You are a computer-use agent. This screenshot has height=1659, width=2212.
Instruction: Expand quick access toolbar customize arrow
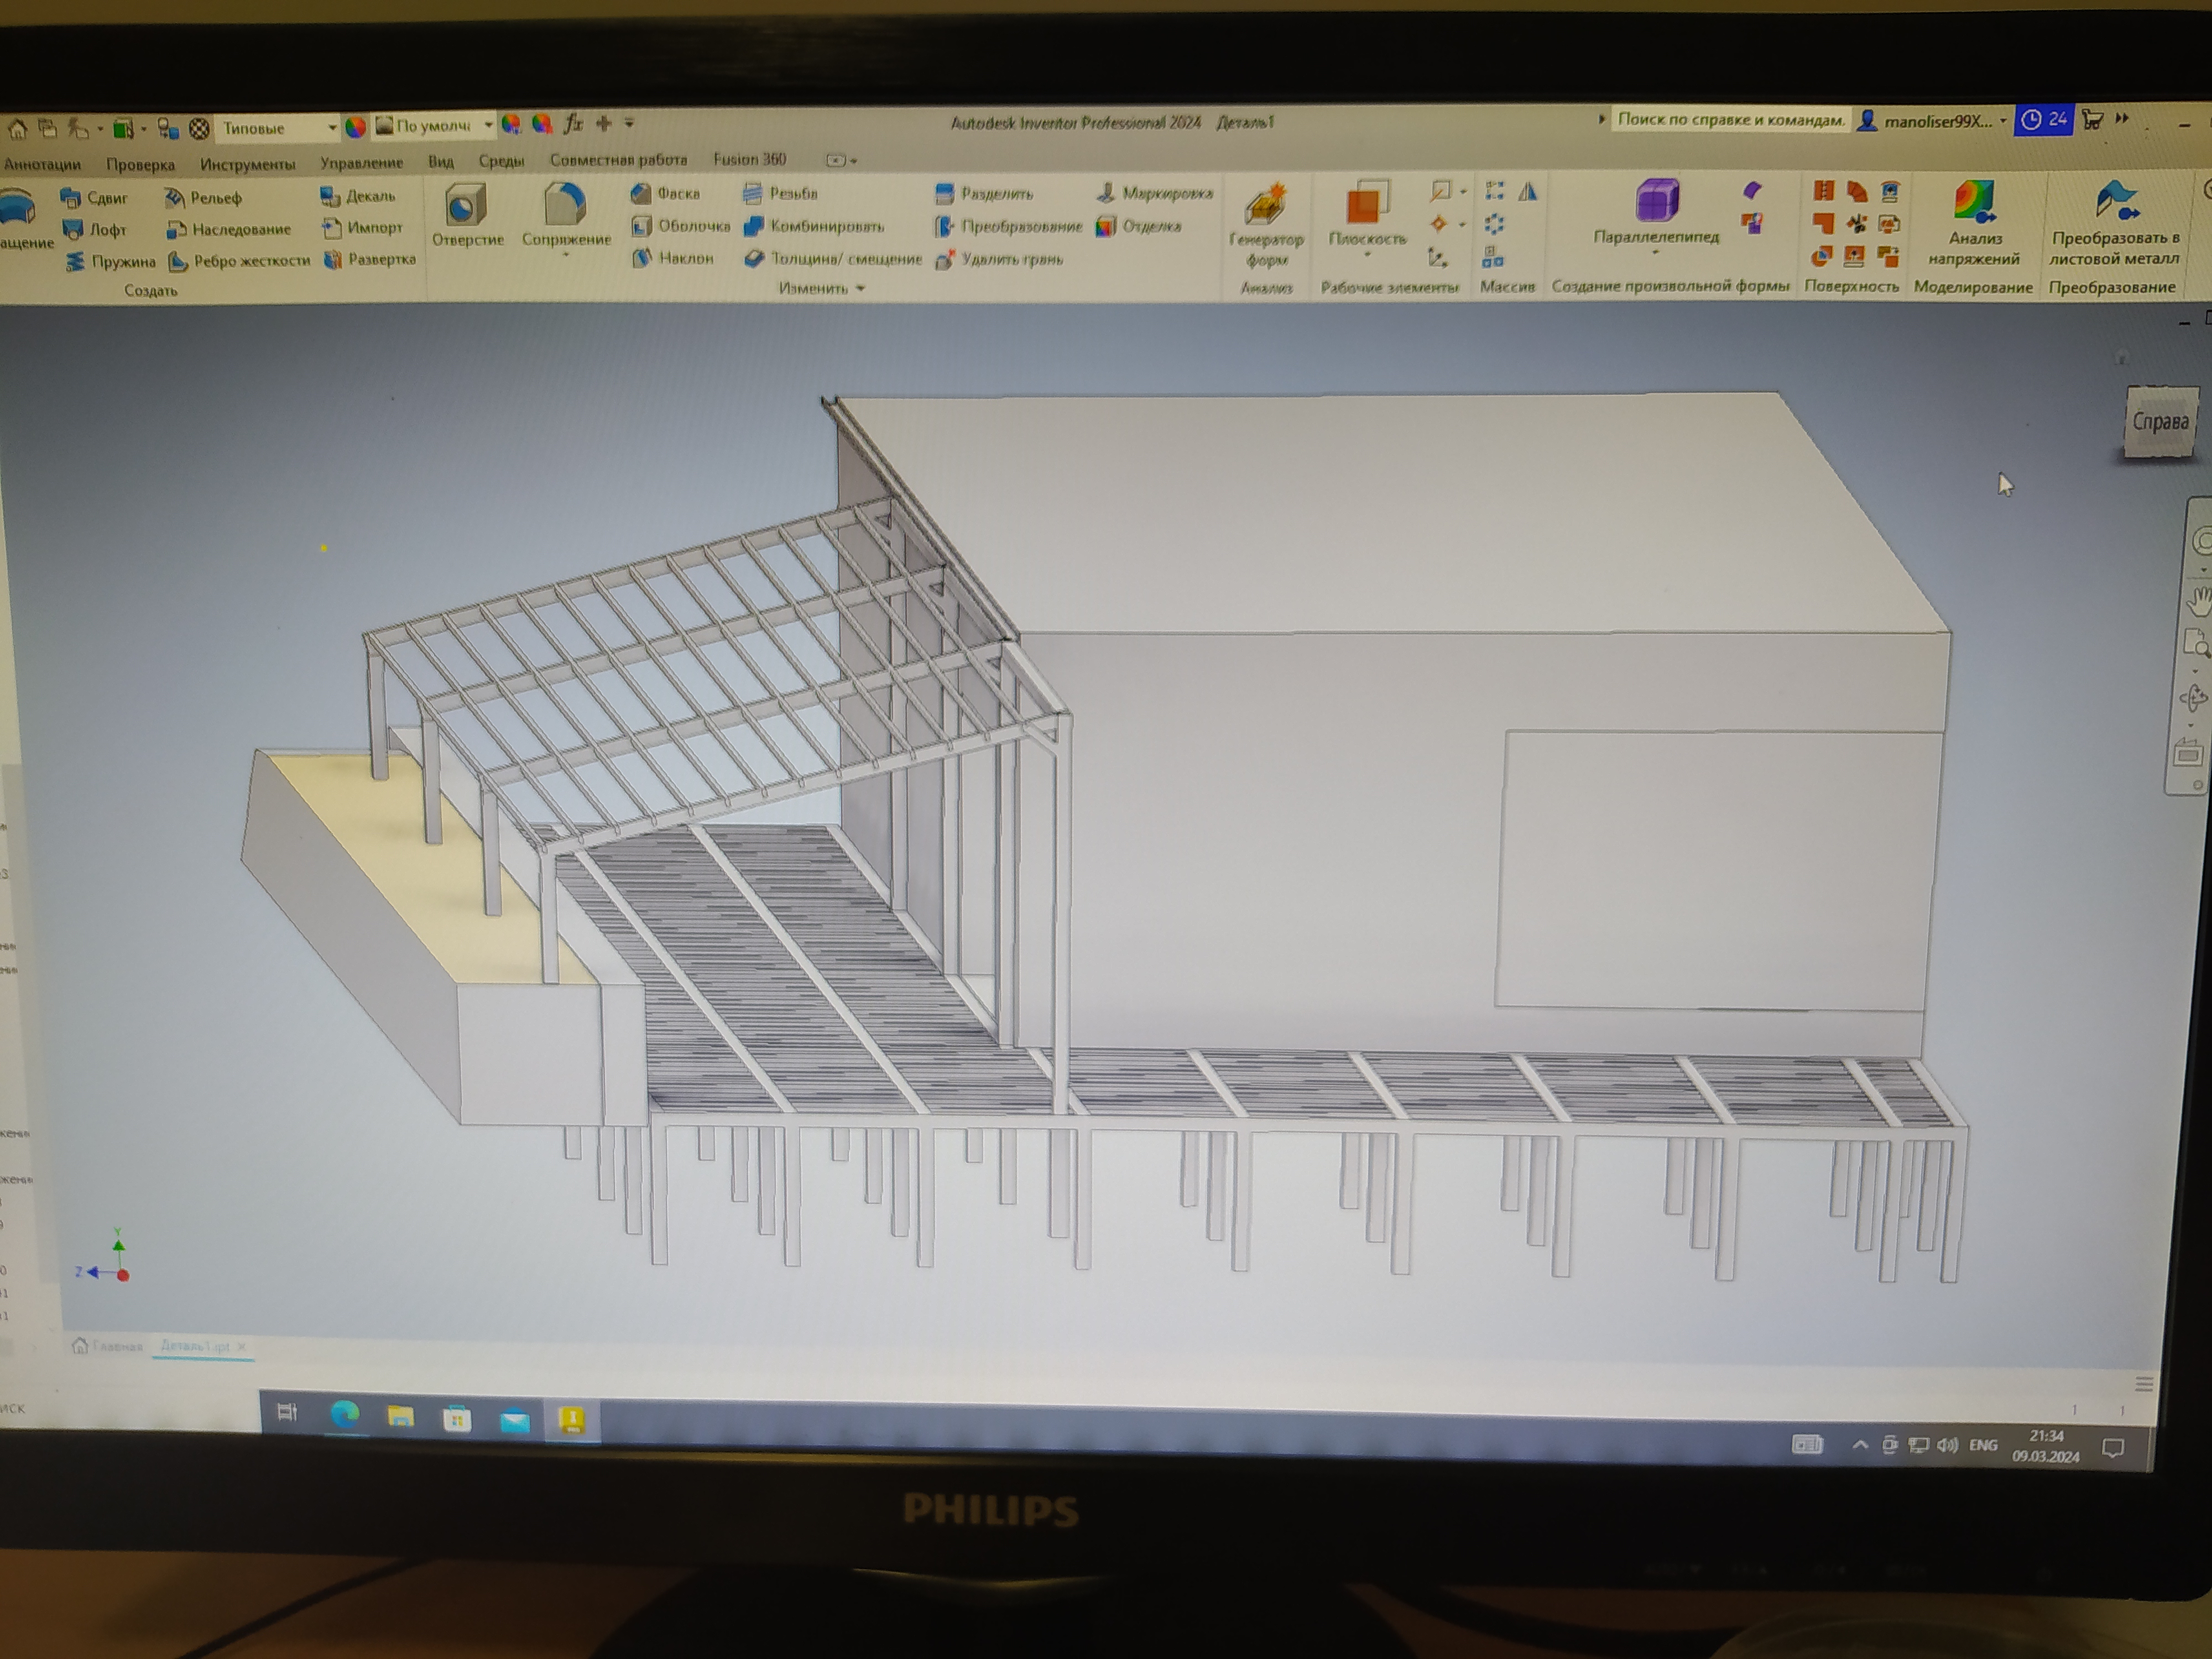(629, 123)
